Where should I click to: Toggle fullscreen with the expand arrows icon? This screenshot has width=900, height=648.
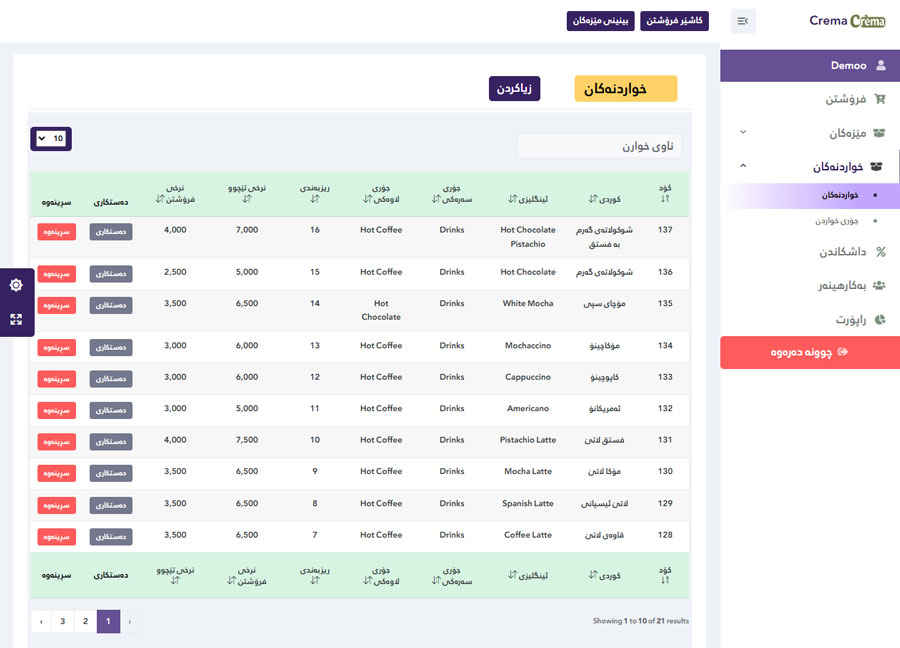(16, 320)
